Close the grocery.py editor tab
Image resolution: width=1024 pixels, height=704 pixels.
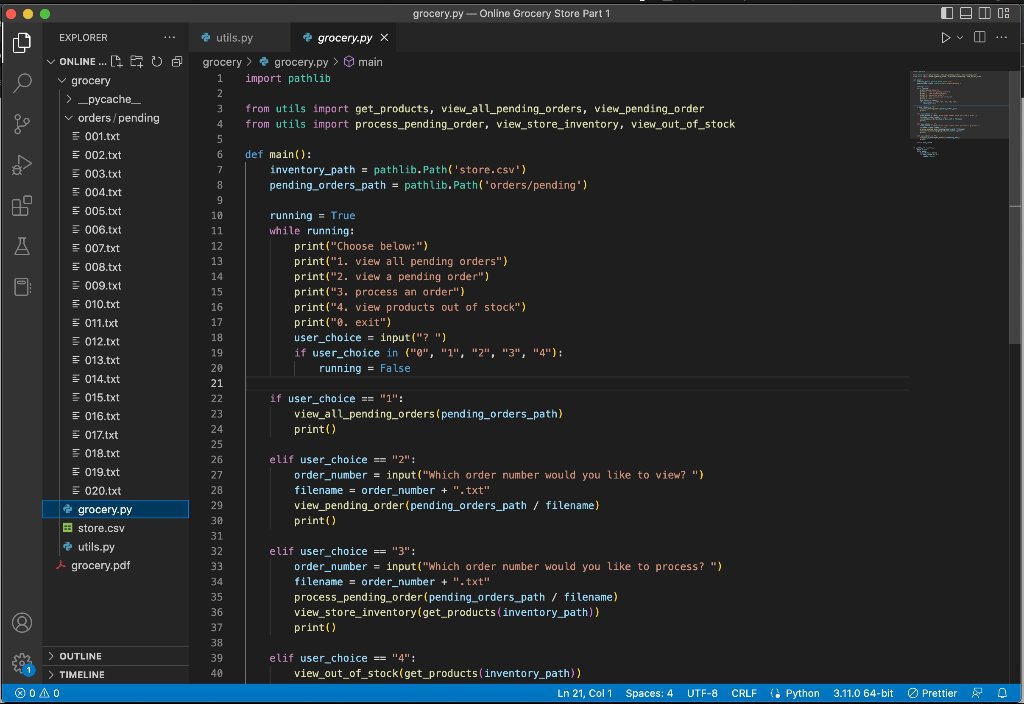coord(384,38)
